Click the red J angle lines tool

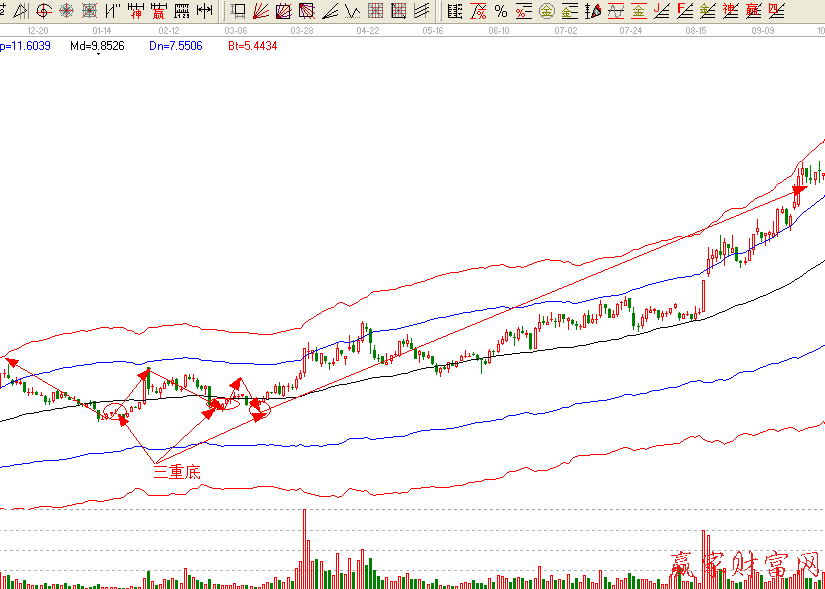661,12
